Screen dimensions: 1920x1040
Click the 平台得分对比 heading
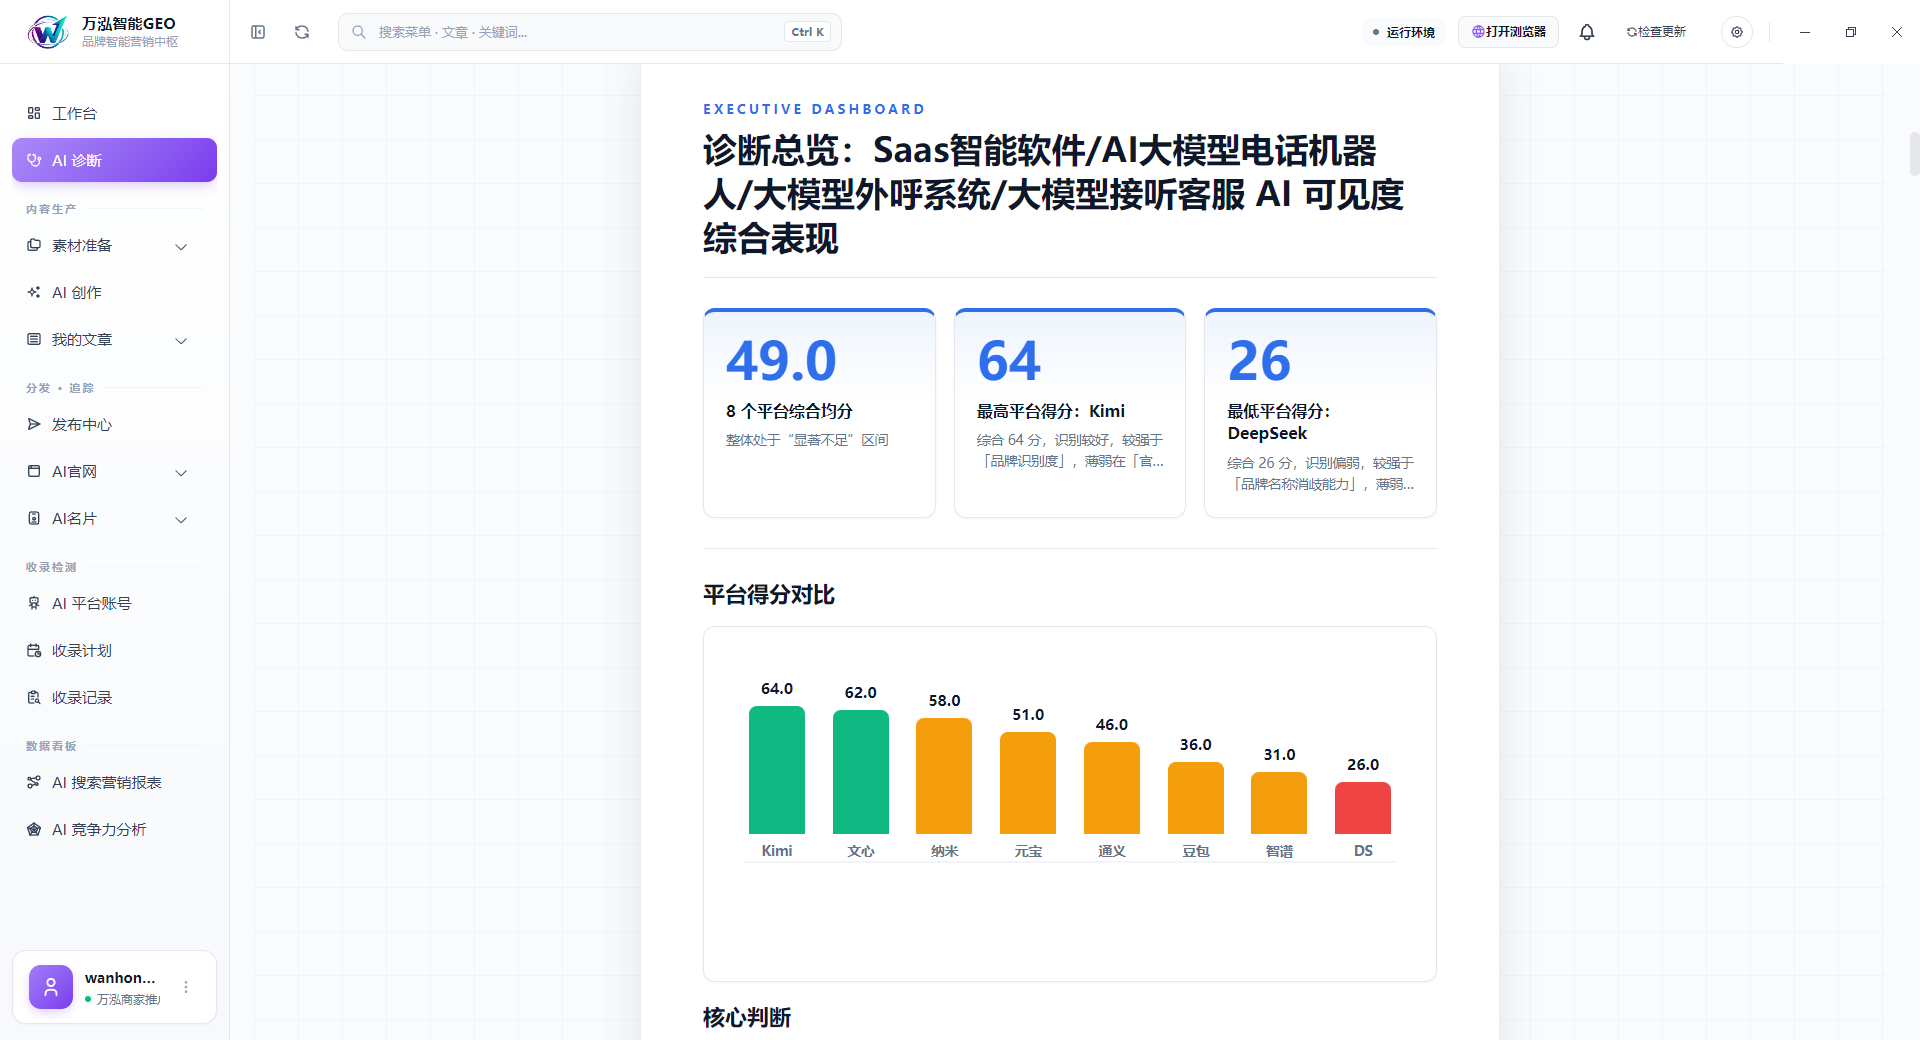(x=769, y=595)
